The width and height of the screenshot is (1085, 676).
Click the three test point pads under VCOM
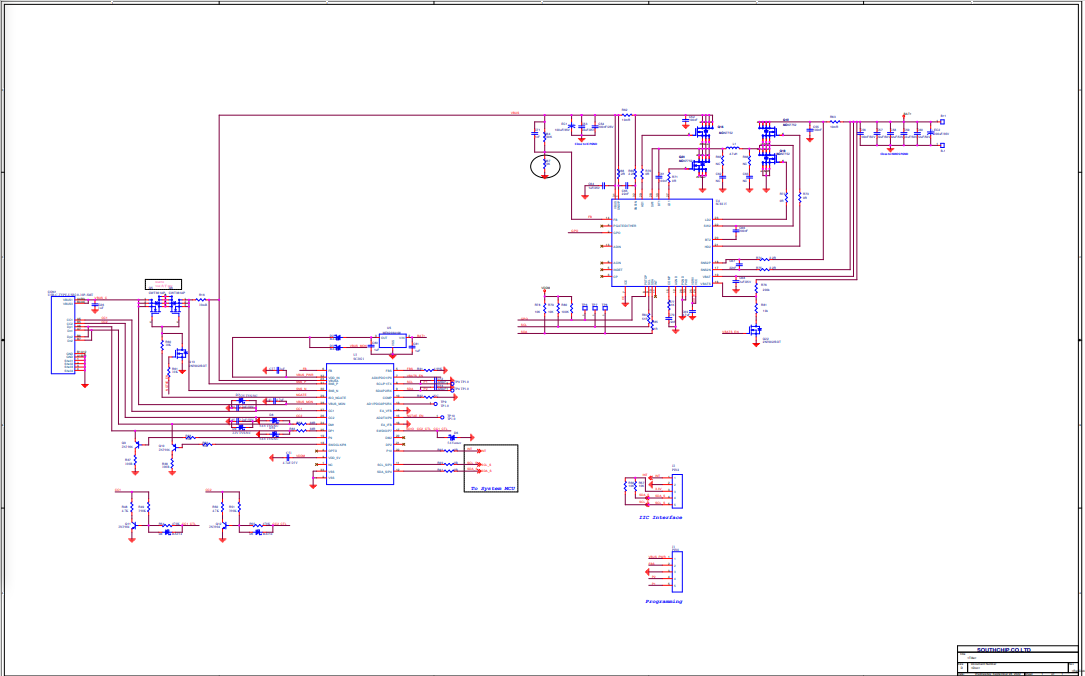[594, 307]
